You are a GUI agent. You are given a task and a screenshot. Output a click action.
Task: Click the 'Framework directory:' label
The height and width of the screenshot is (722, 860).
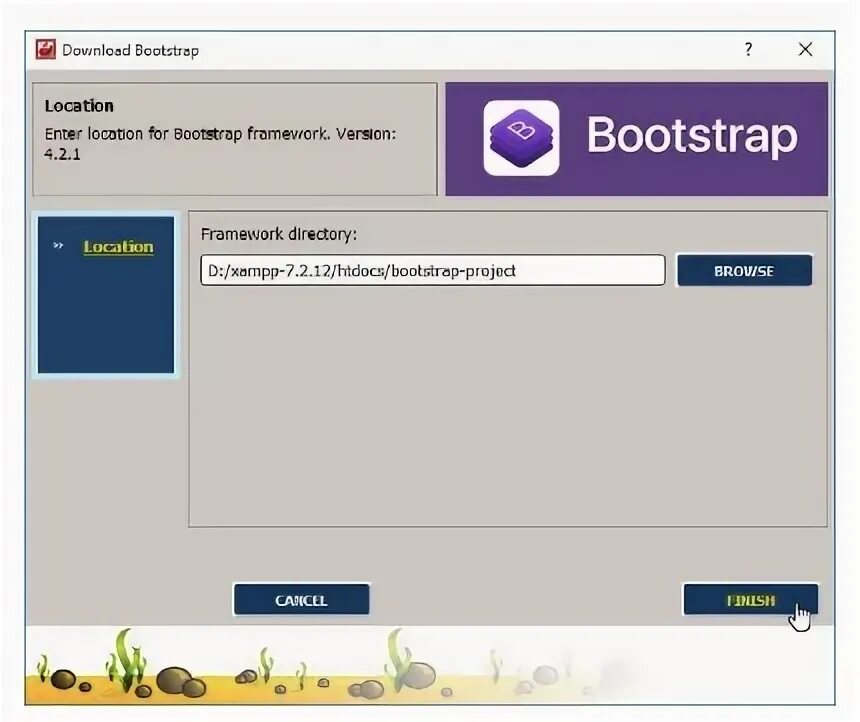(x=279, y=234)
